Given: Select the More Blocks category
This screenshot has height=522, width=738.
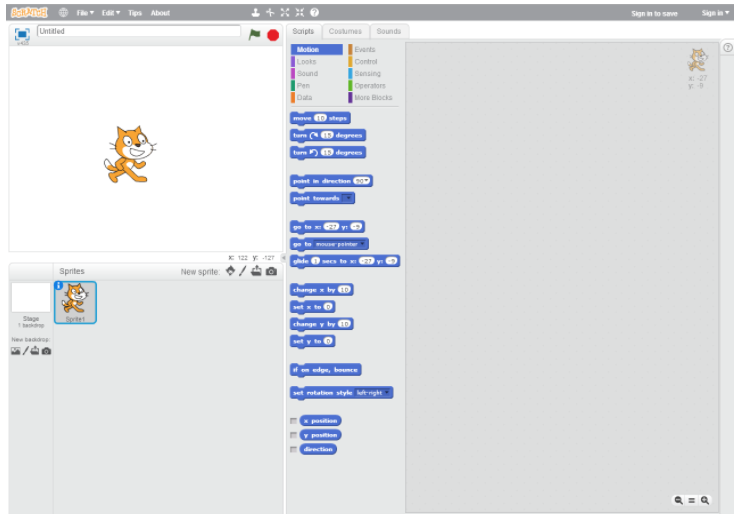Looking at the screenshot, I should [x=373, y=97].
